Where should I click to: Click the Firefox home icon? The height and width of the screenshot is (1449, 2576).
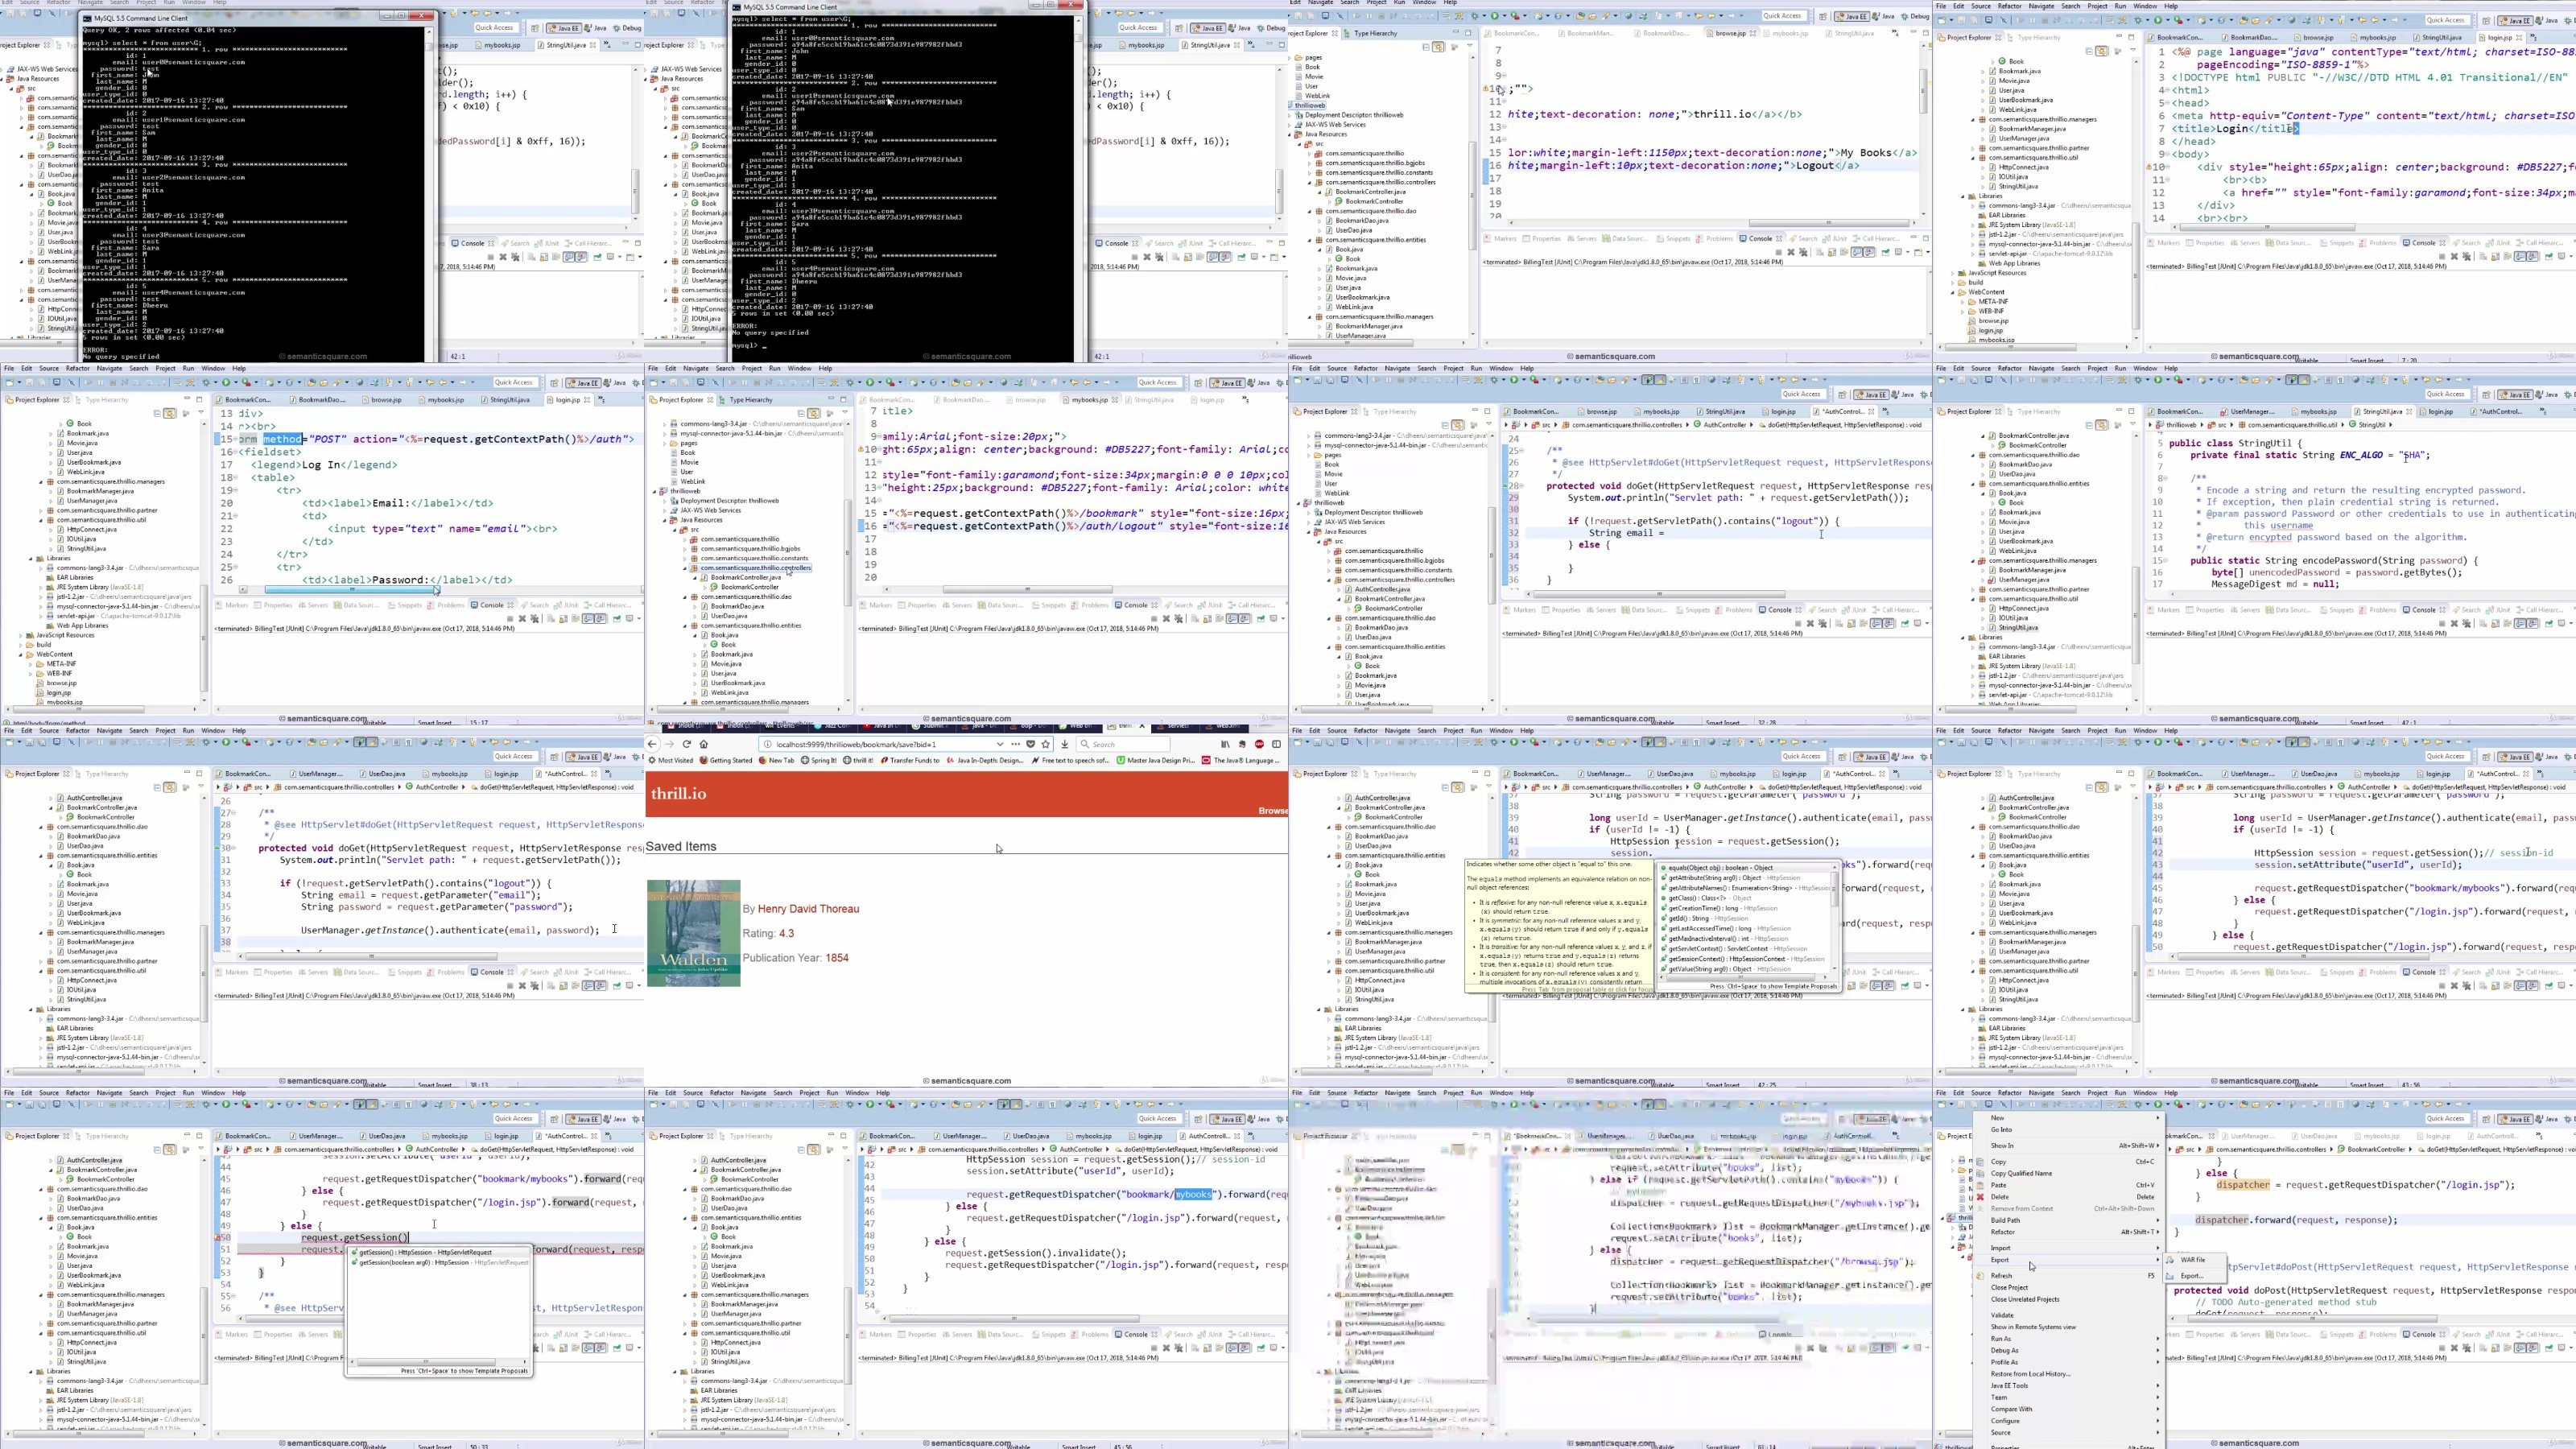coord(704,744)
